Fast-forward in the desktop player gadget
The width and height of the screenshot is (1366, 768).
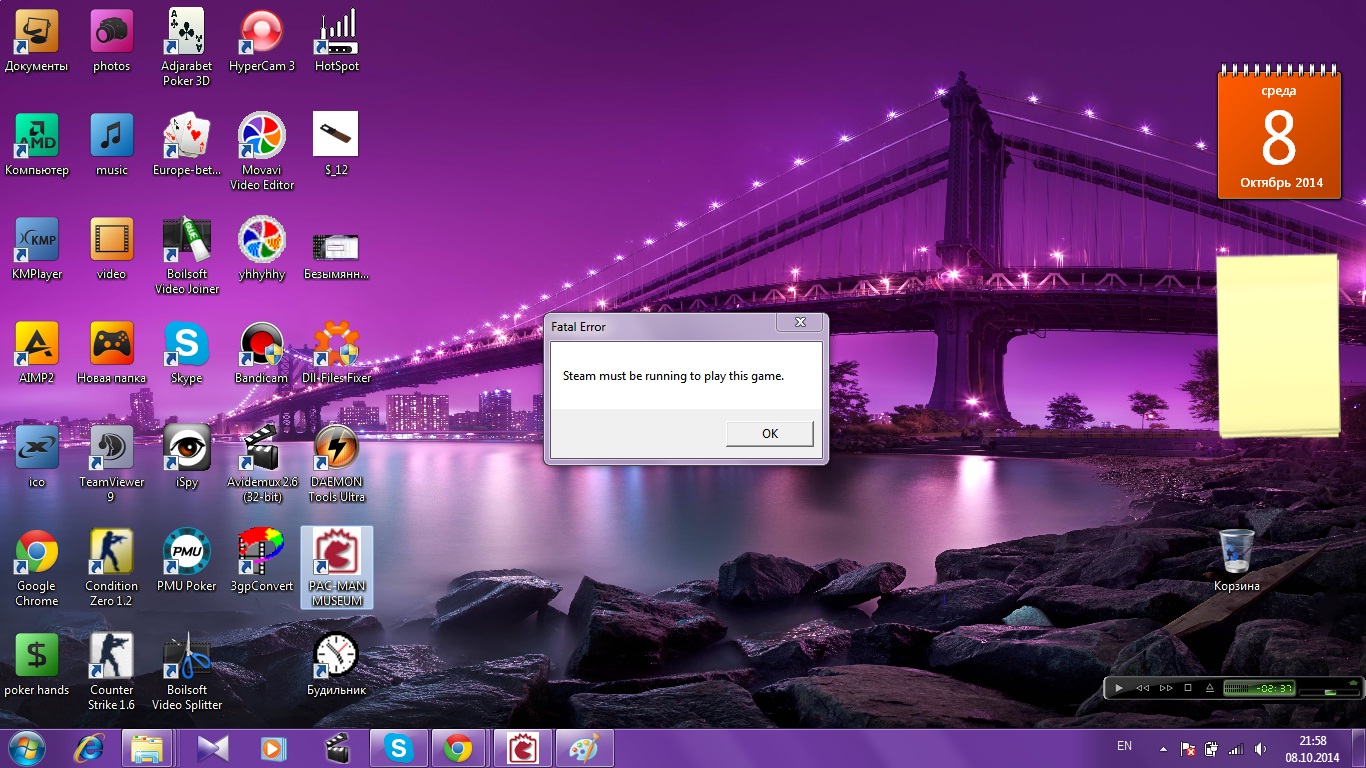[1166, 688]
